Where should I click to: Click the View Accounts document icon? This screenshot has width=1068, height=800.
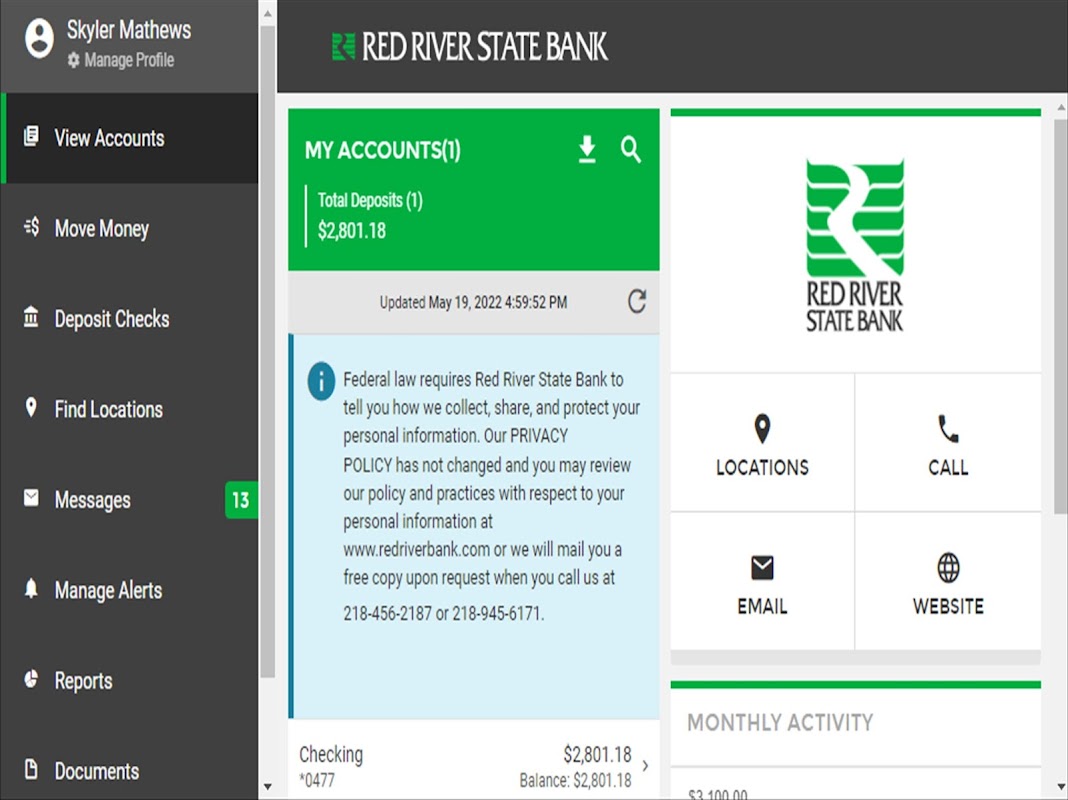(x=31, y=136)
